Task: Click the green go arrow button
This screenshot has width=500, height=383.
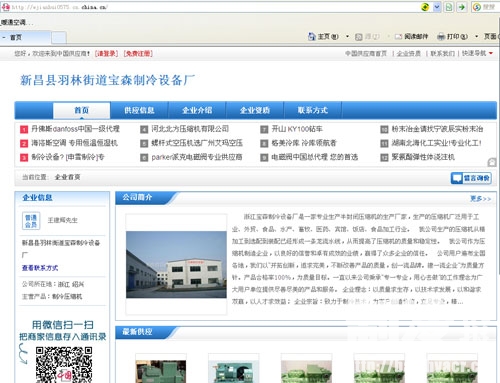Action: coord(461,7)
